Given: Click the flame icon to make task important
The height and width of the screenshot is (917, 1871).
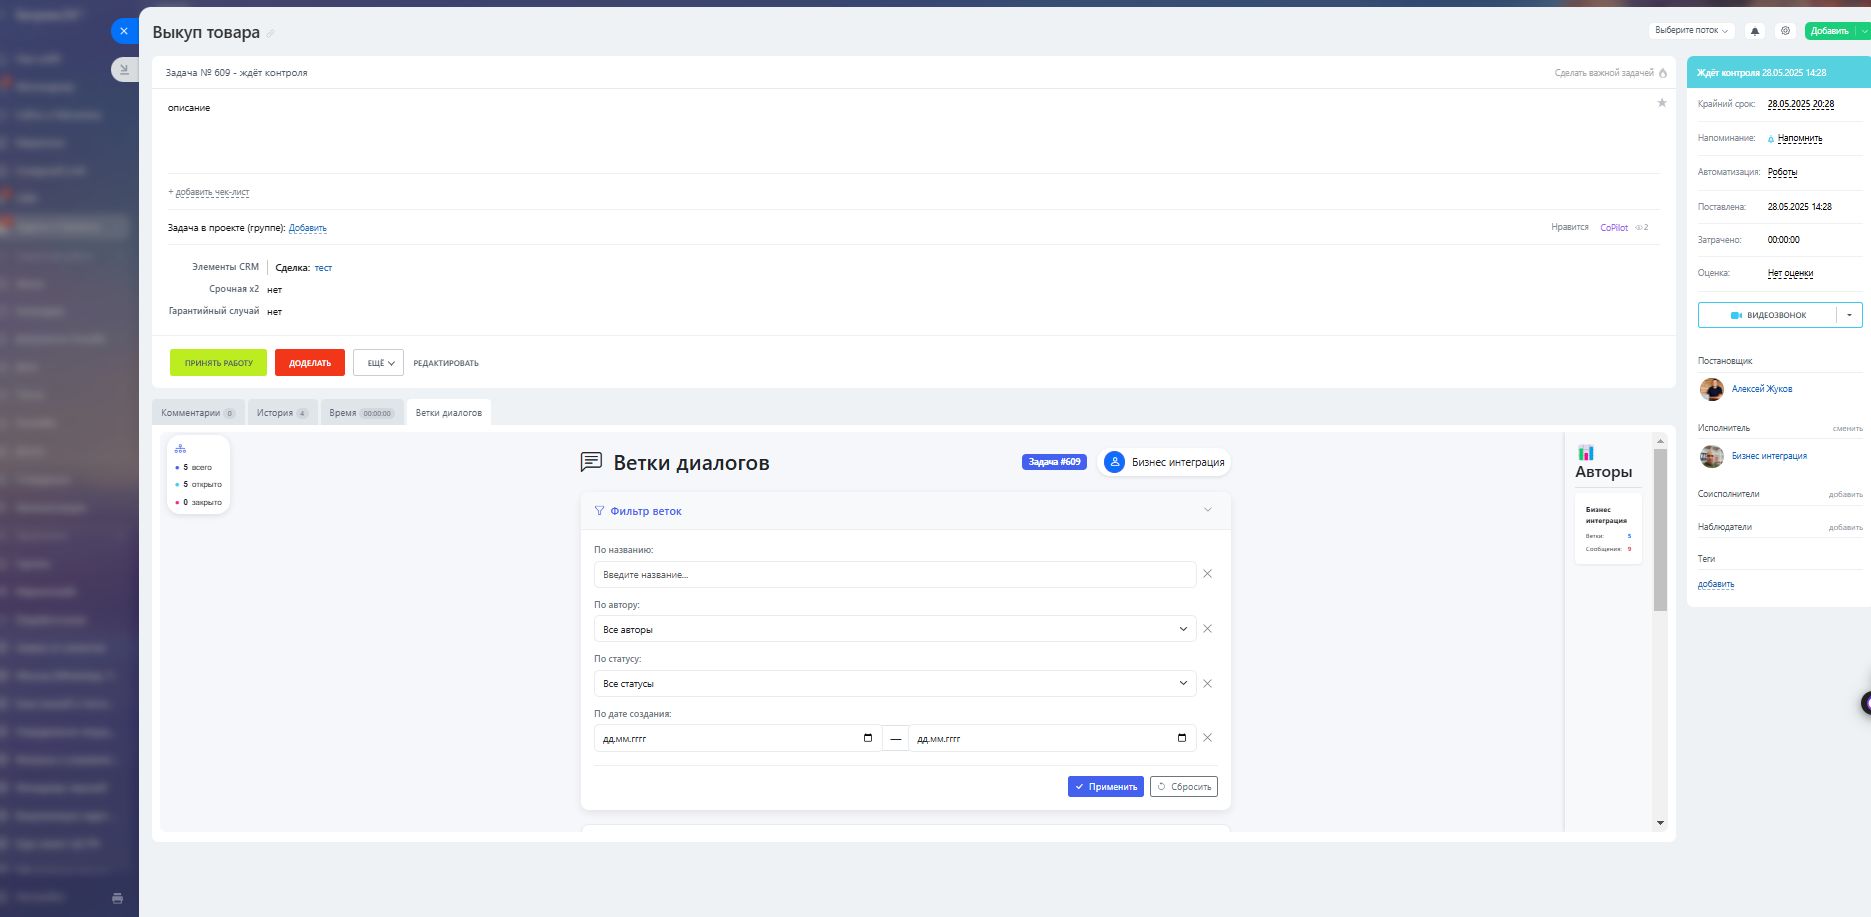Looking at the screenshot, I should point(1663,73).
